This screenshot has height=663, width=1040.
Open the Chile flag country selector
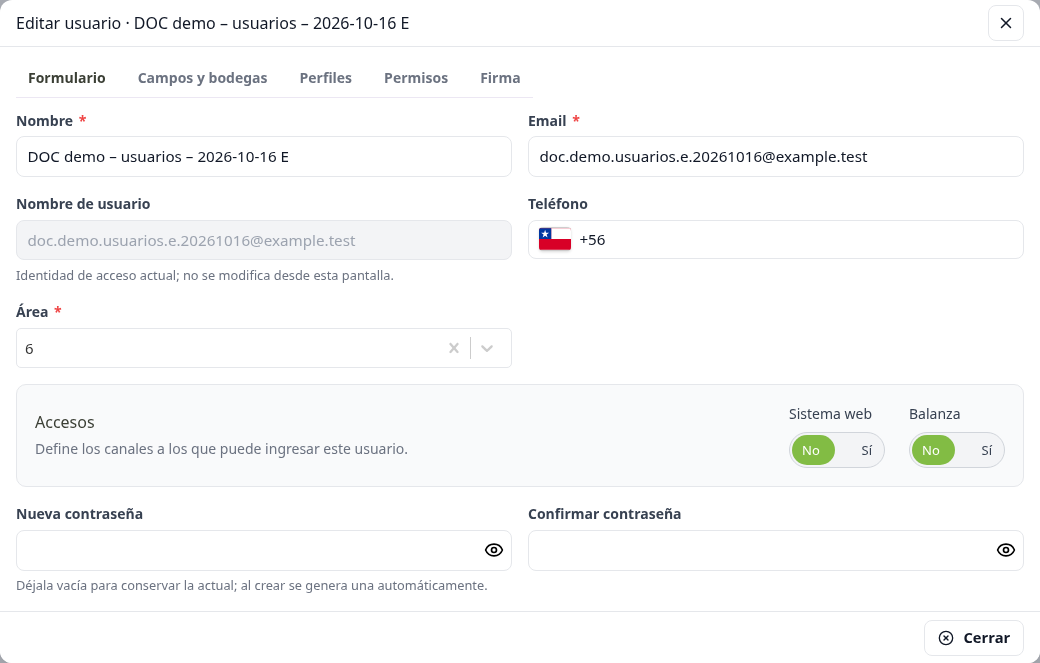(554, 239)
